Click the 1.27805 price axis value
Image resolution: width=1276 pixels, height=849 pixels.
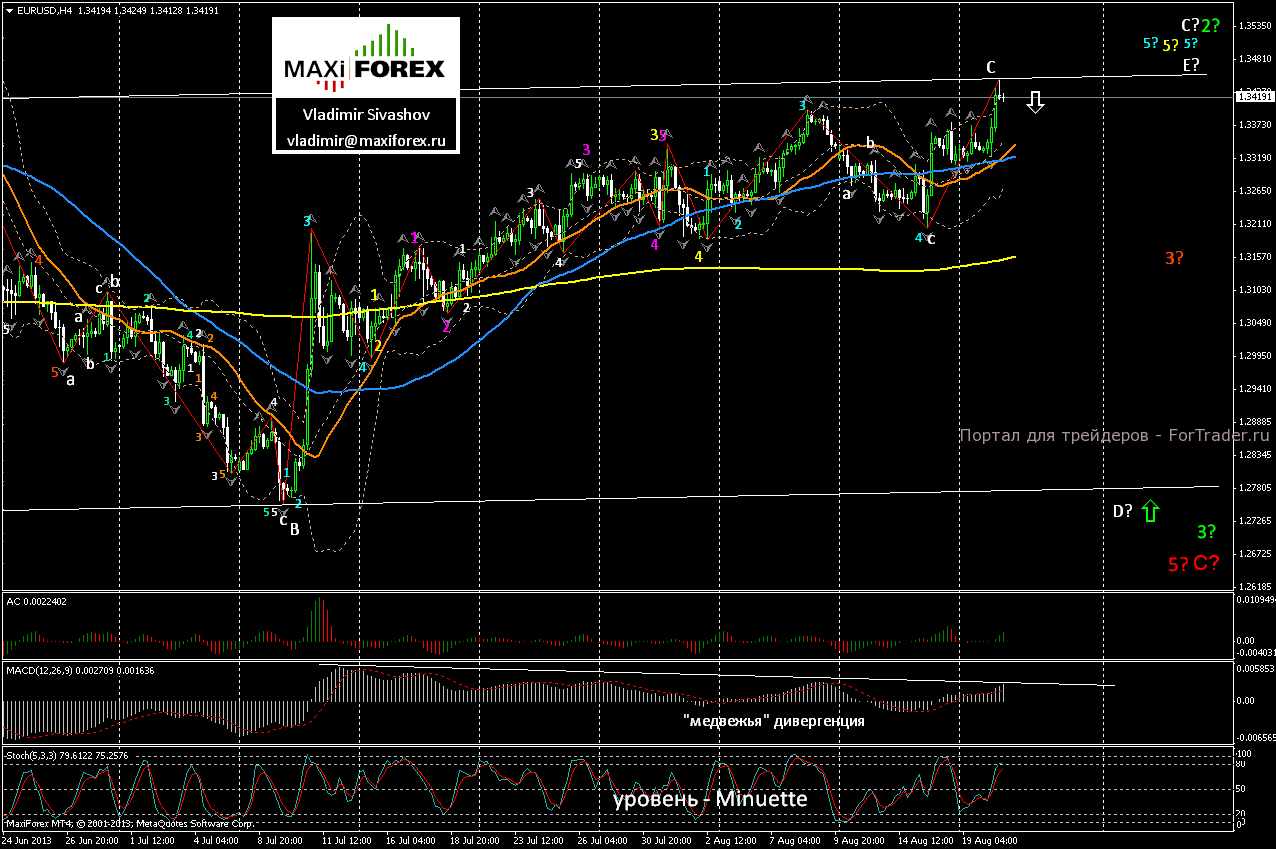(x=1255, y=487)
